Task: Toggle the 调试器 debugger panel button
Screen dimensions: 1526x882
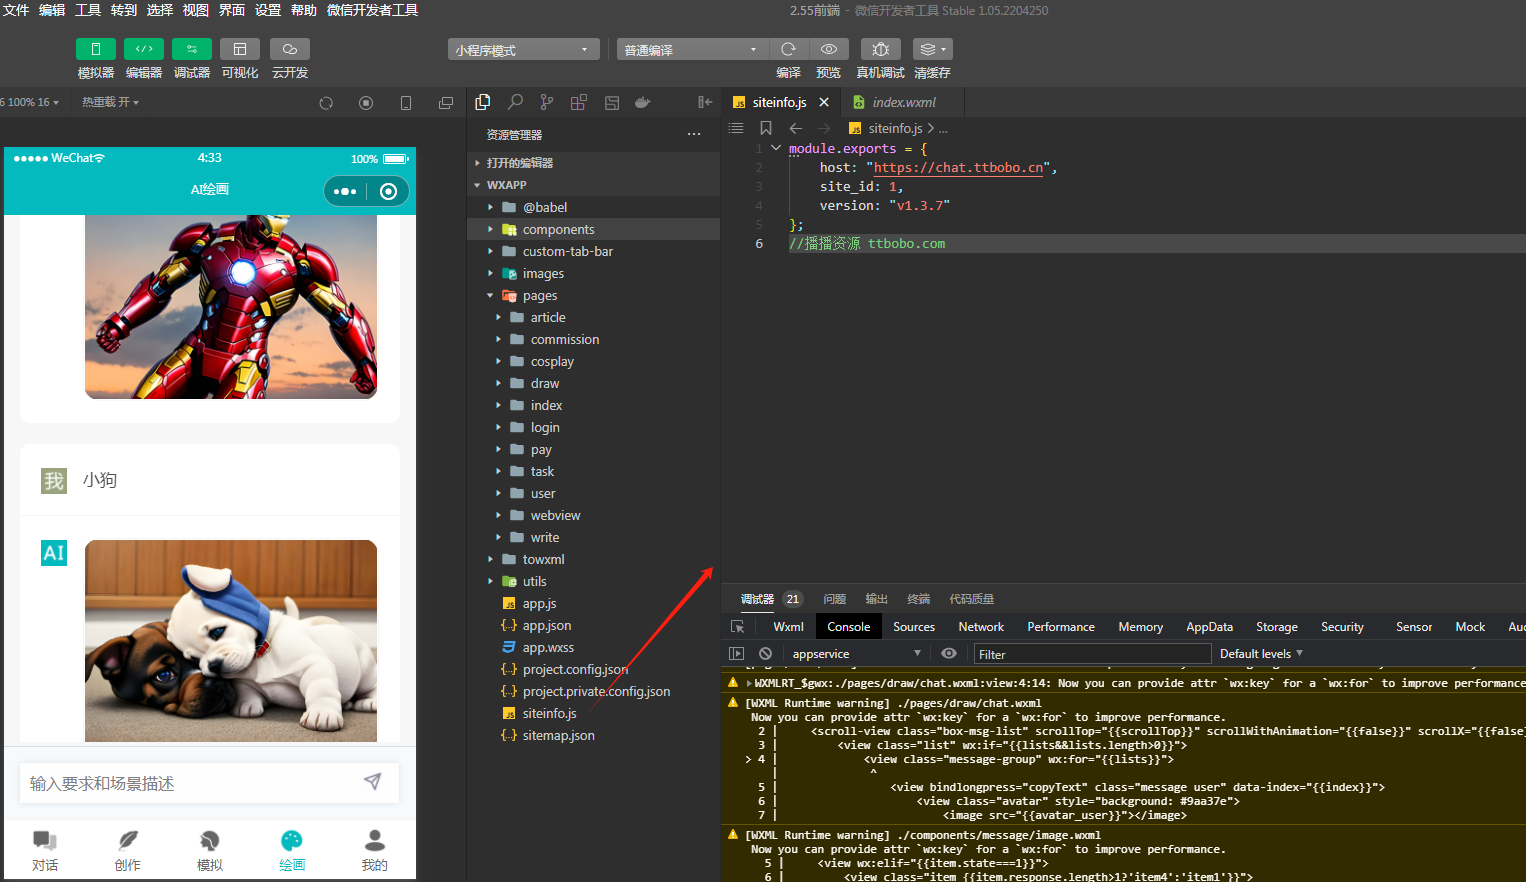Action: pyautogui.click(x=192, y=49)
